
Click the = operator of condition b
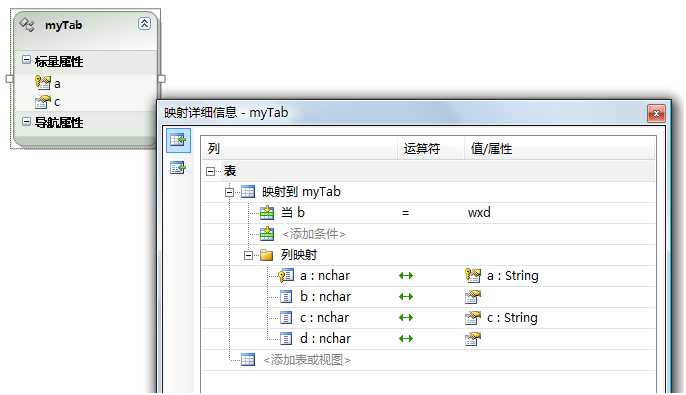pos(406,213)
